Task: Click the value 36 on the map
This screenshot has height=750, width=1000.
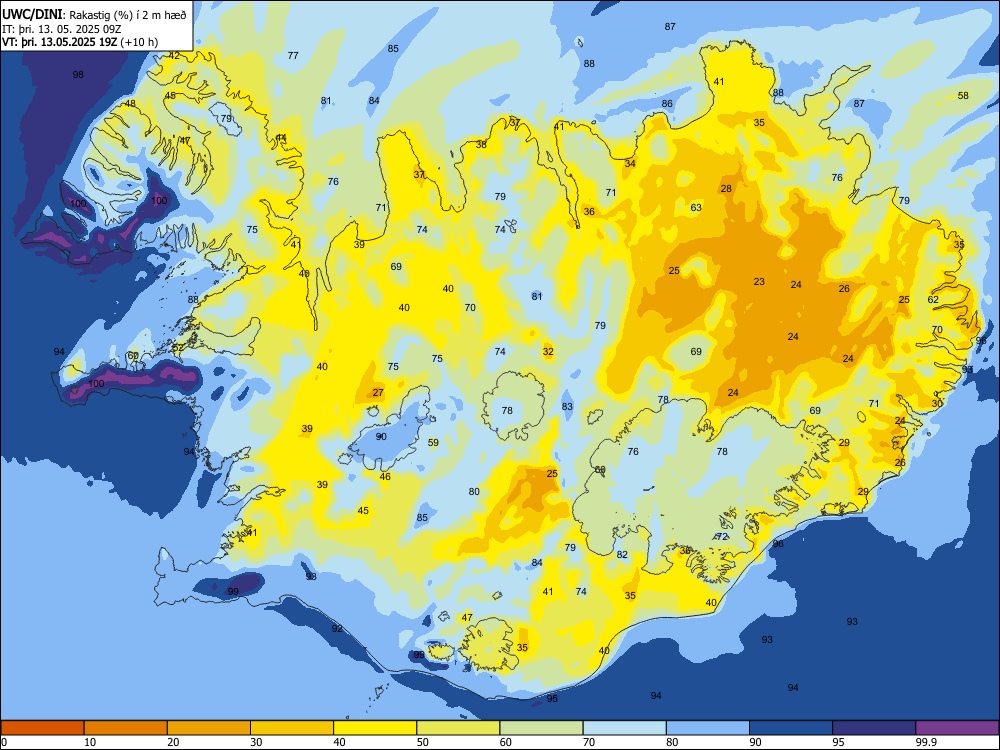Action: click(x=589, y=211)
